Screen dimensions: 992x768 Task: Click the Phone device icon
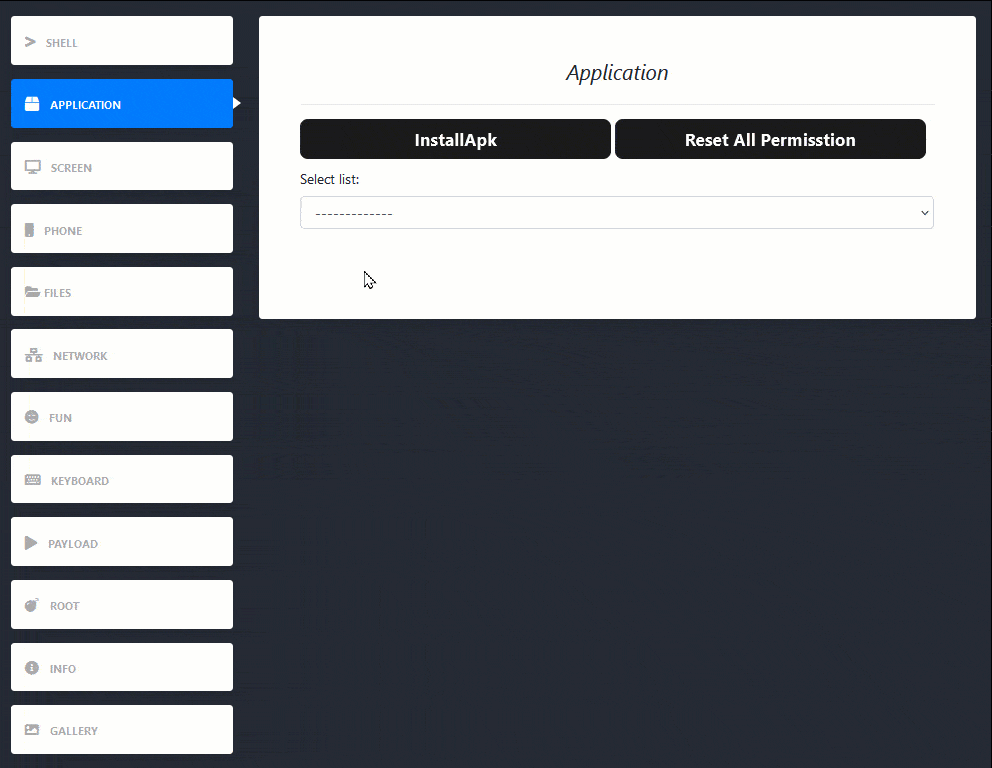(x=29, y=230)
